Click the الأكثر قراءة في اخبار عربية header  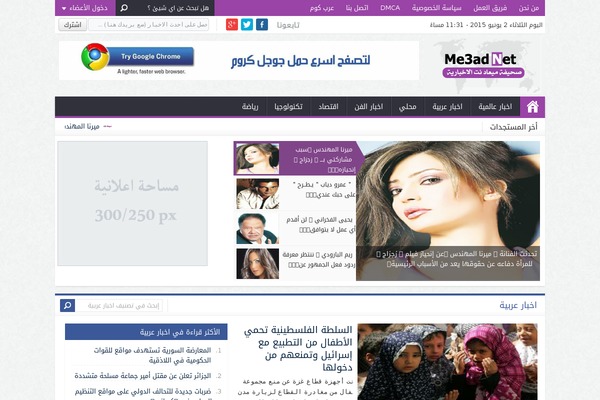(x=146, y=332)
